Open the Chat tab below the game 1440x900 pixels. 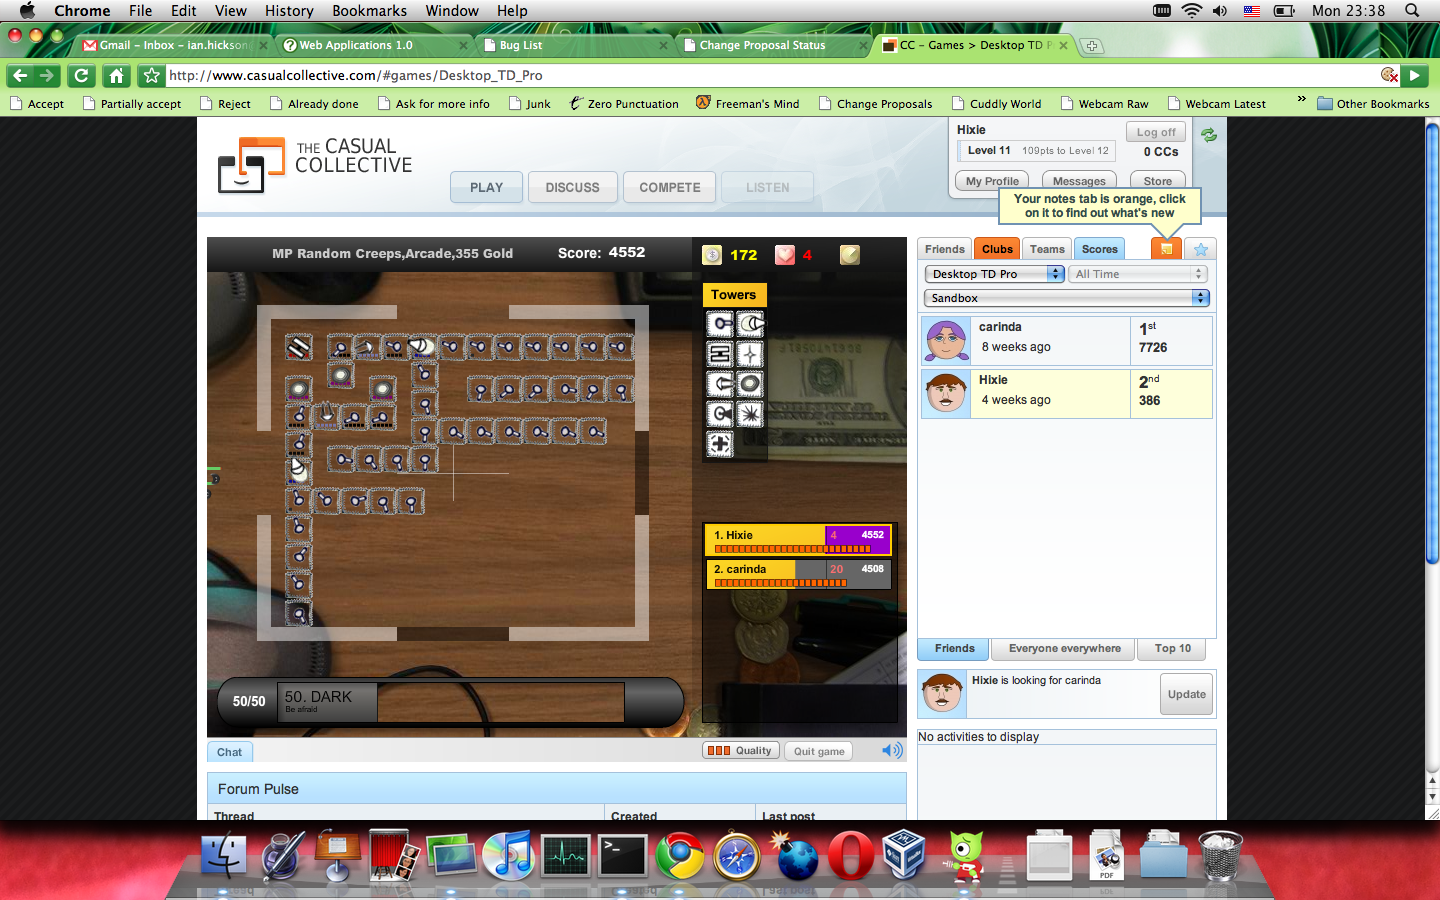229,752
